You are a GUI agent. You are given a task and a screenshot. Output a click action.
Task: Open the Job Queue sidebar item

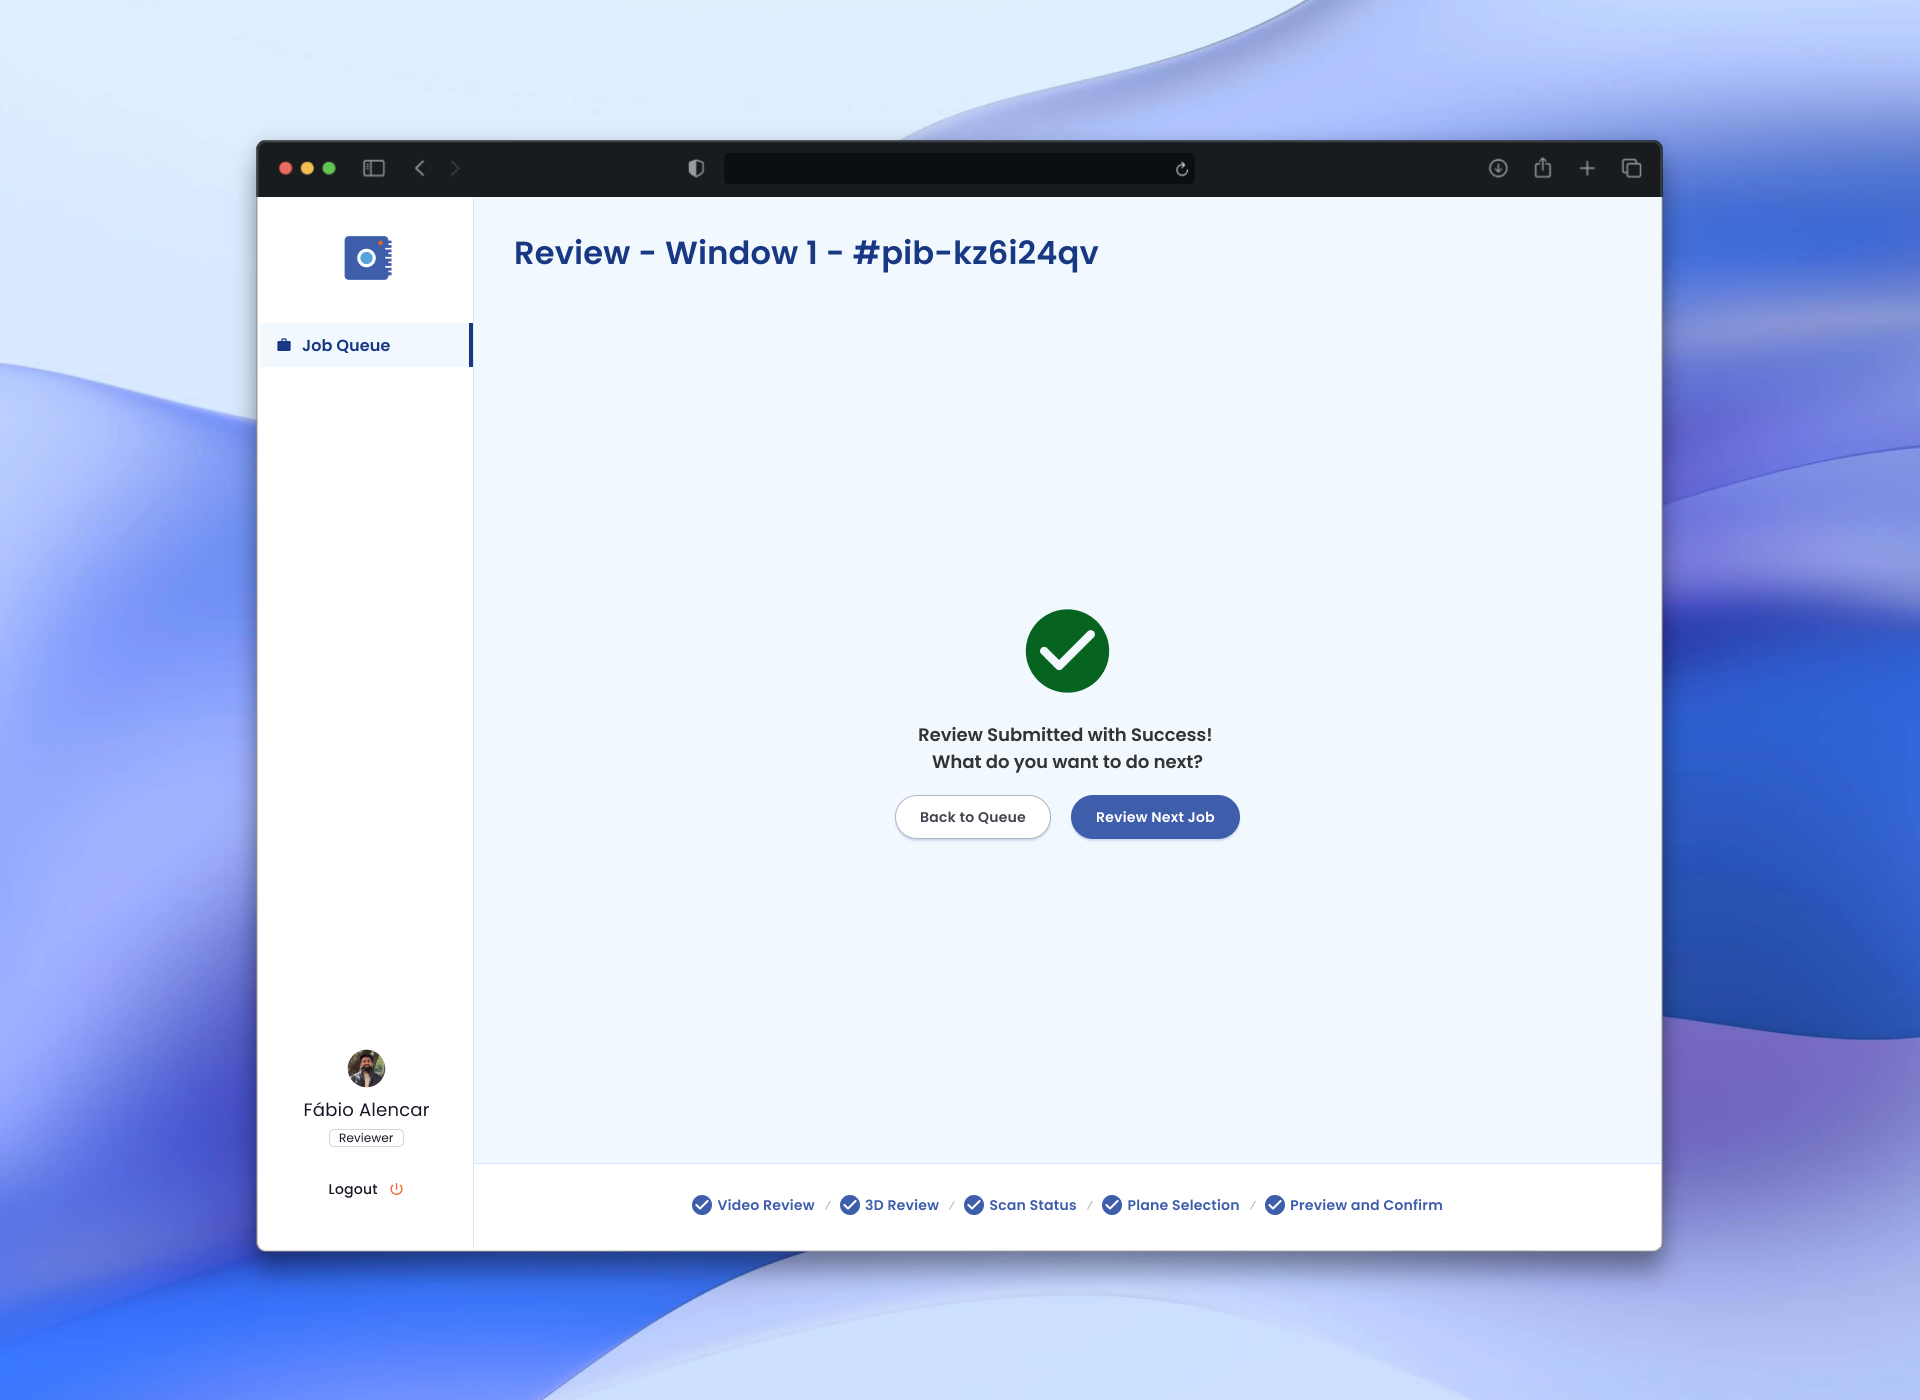(346, 345)
